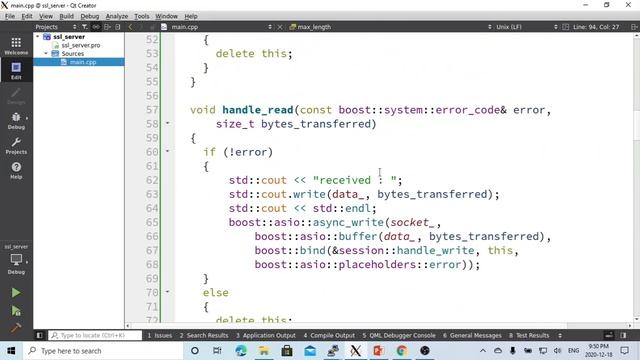Fold handle_read function at line 58
The image size is (640, 360).
pyautogui.click(x=167, y=123)
